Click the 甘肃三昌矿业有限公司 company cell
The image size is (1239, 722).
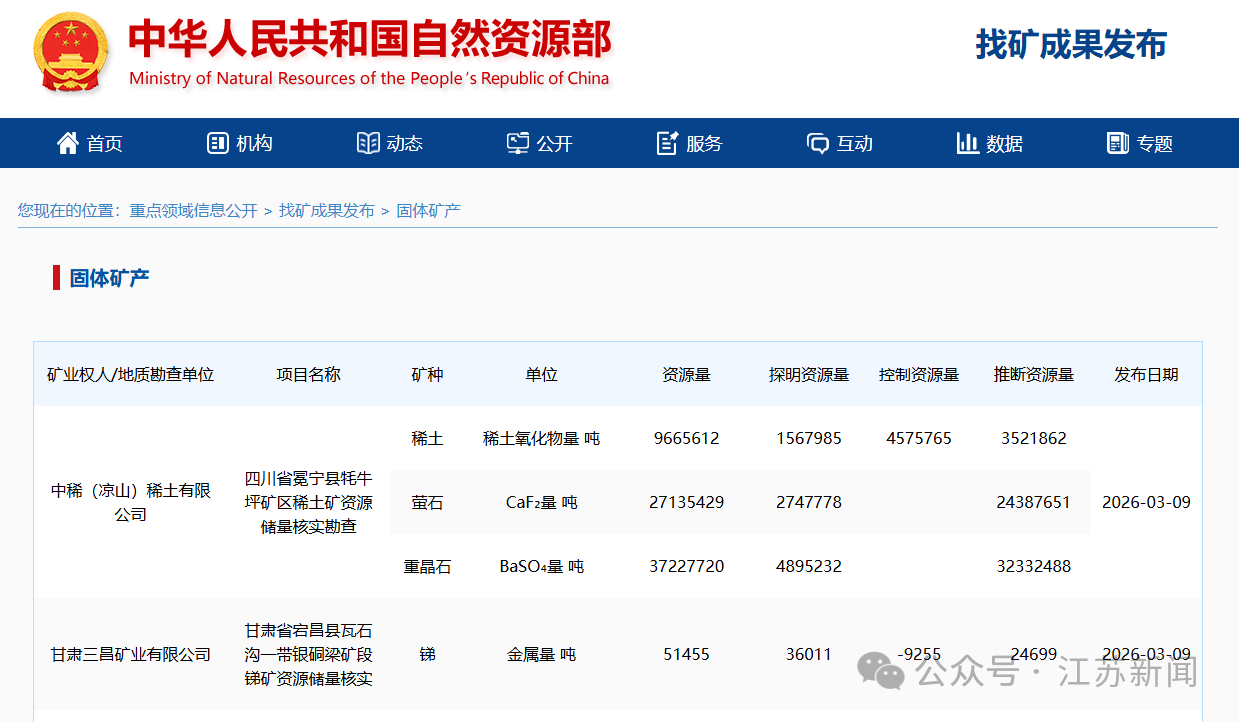131,655
